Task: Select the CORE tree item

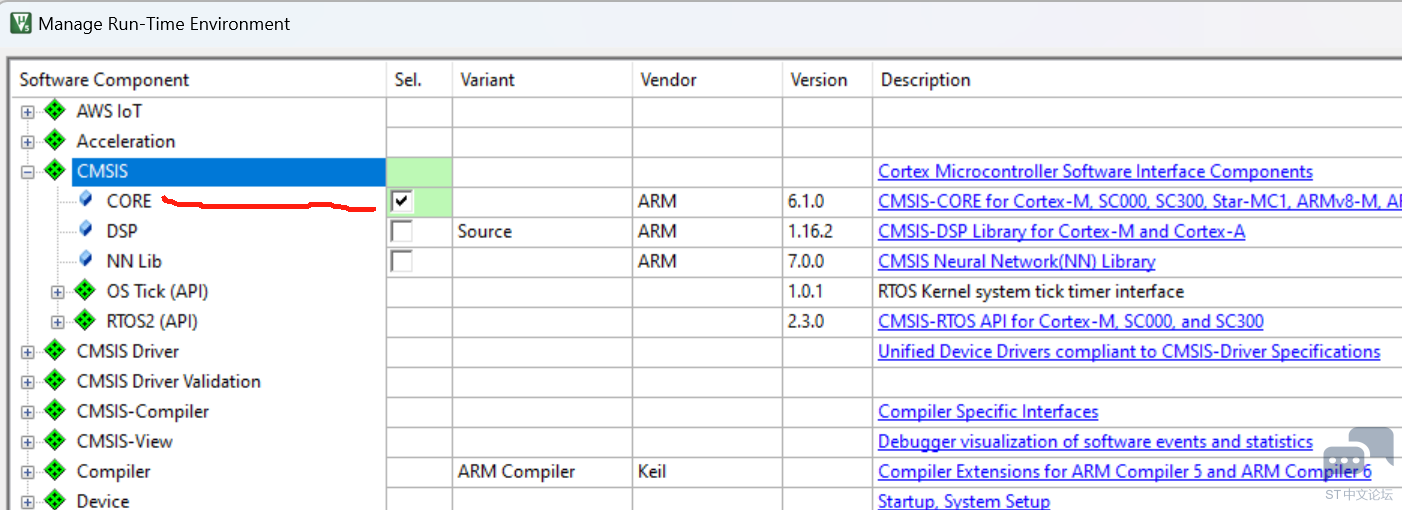Action: point(129,201)
